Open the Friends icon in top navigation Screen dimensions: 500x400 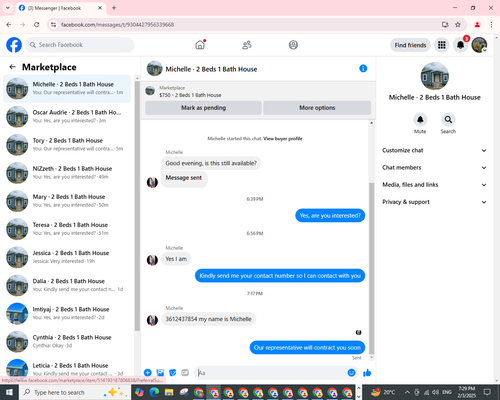point(247,45)
